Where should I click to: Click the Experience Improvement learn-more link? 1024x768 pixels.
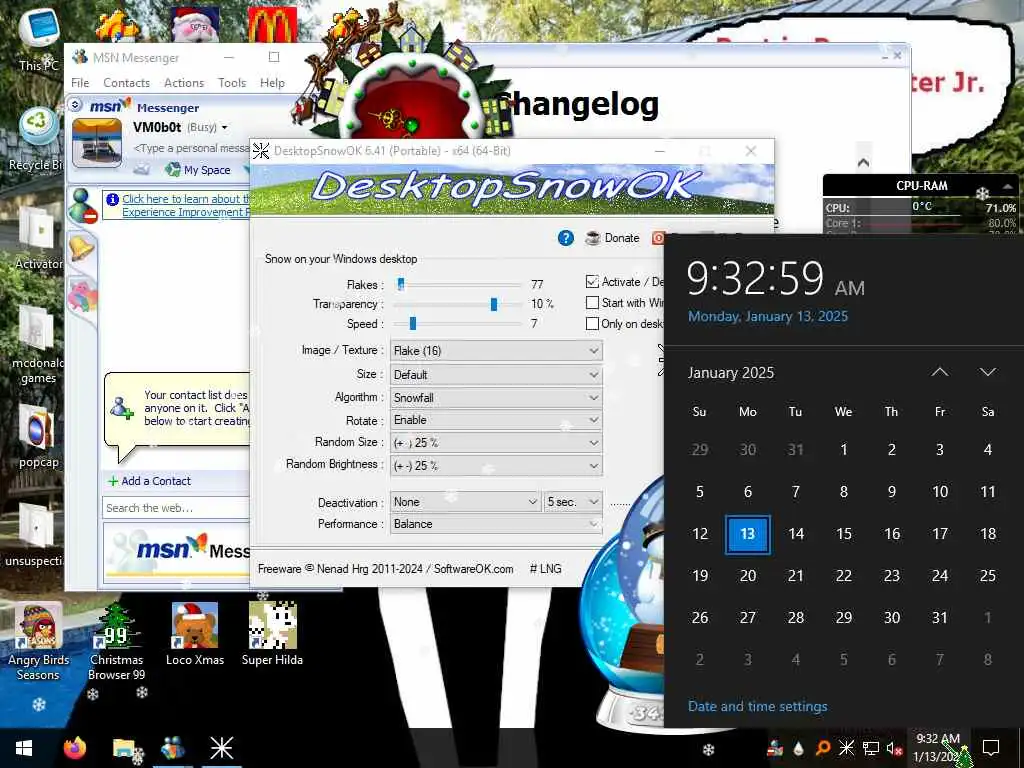[185, 206]
